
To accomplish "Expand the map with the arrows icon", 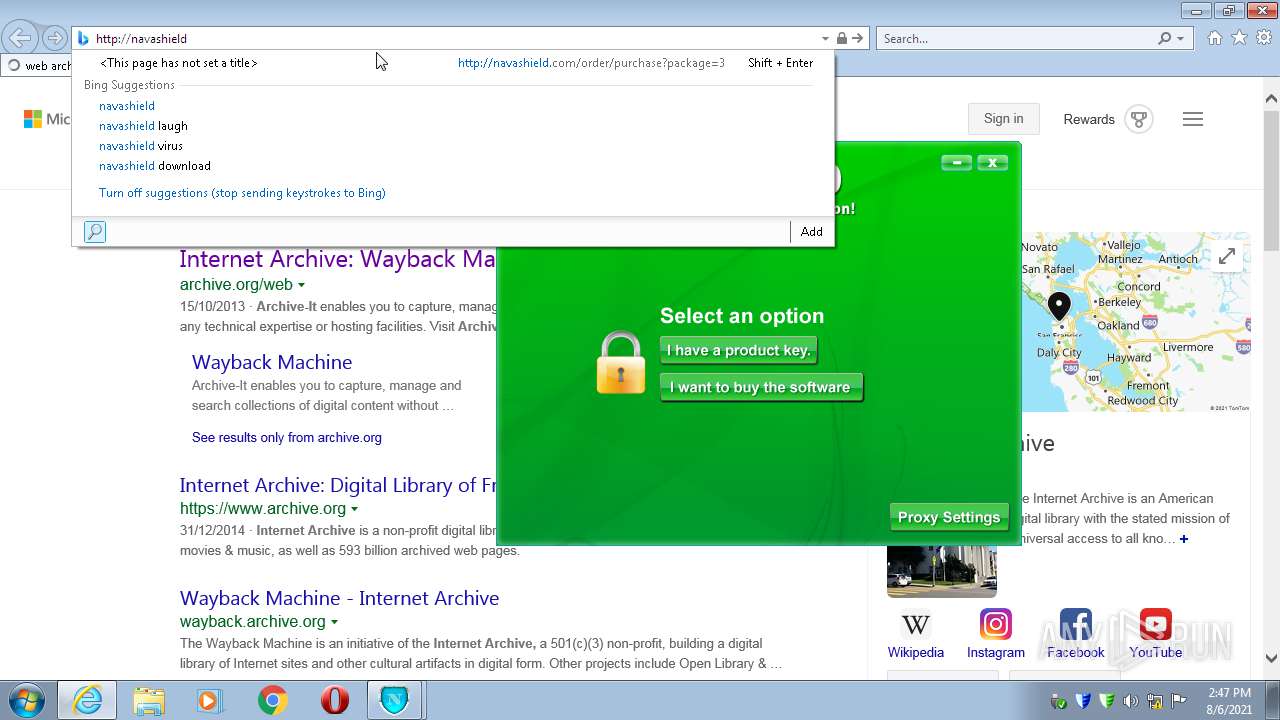I will [1226, 256].
